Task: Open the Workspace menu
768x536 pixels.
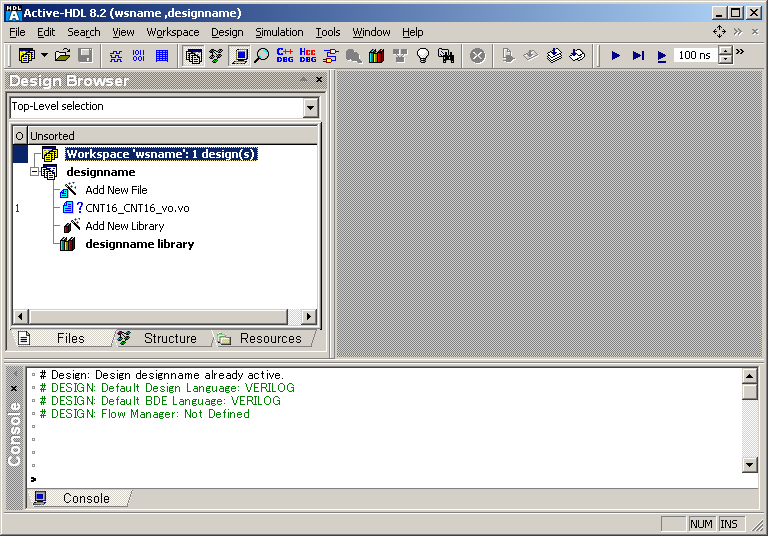Action: point(173,32)
